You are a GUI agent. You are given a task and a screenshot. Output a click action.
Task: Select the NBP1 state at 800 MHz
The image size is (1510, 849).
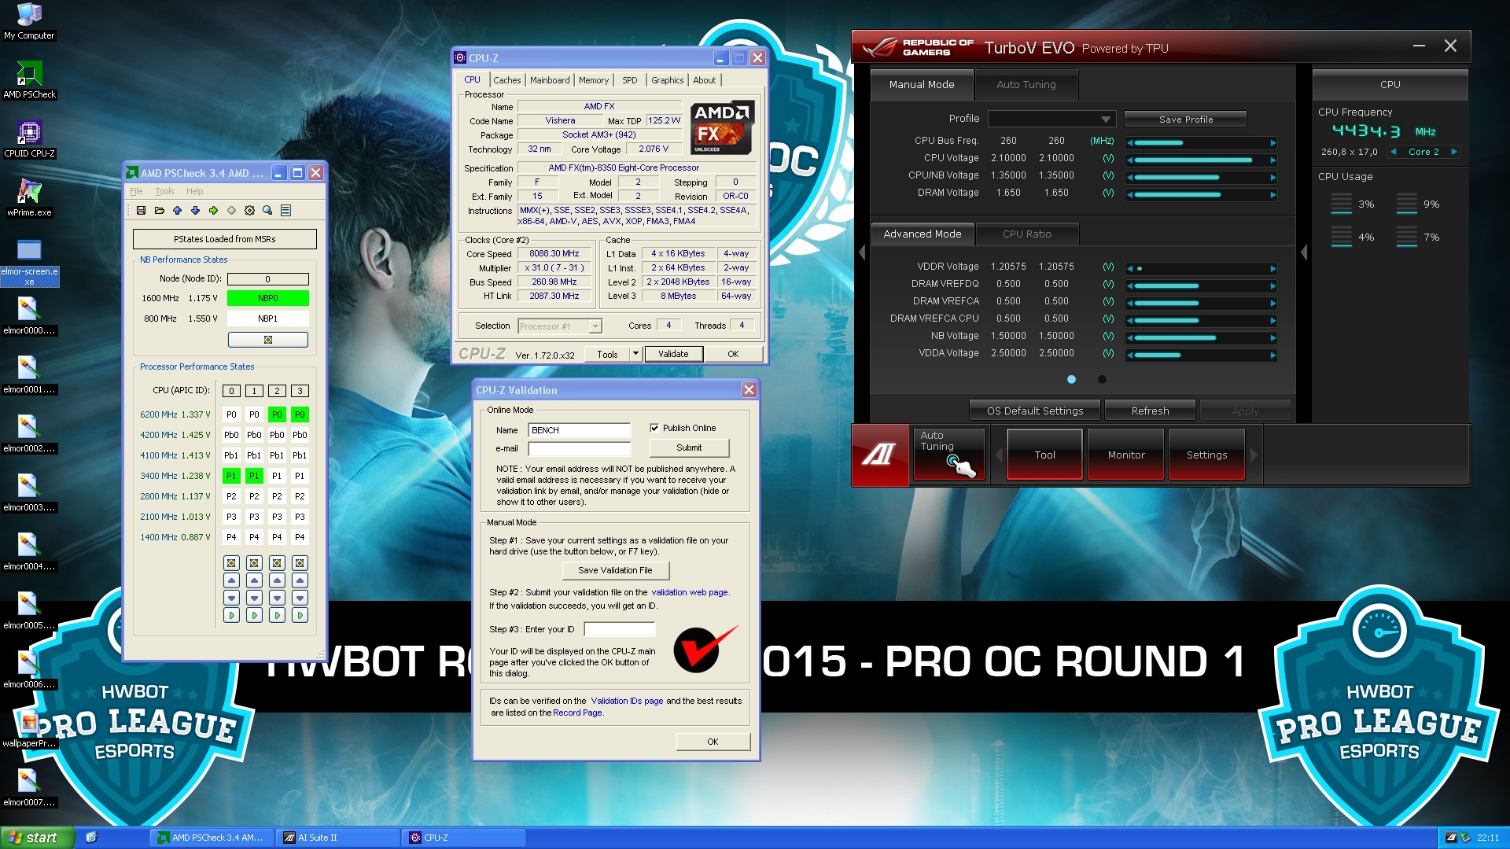tap(268, 319)
